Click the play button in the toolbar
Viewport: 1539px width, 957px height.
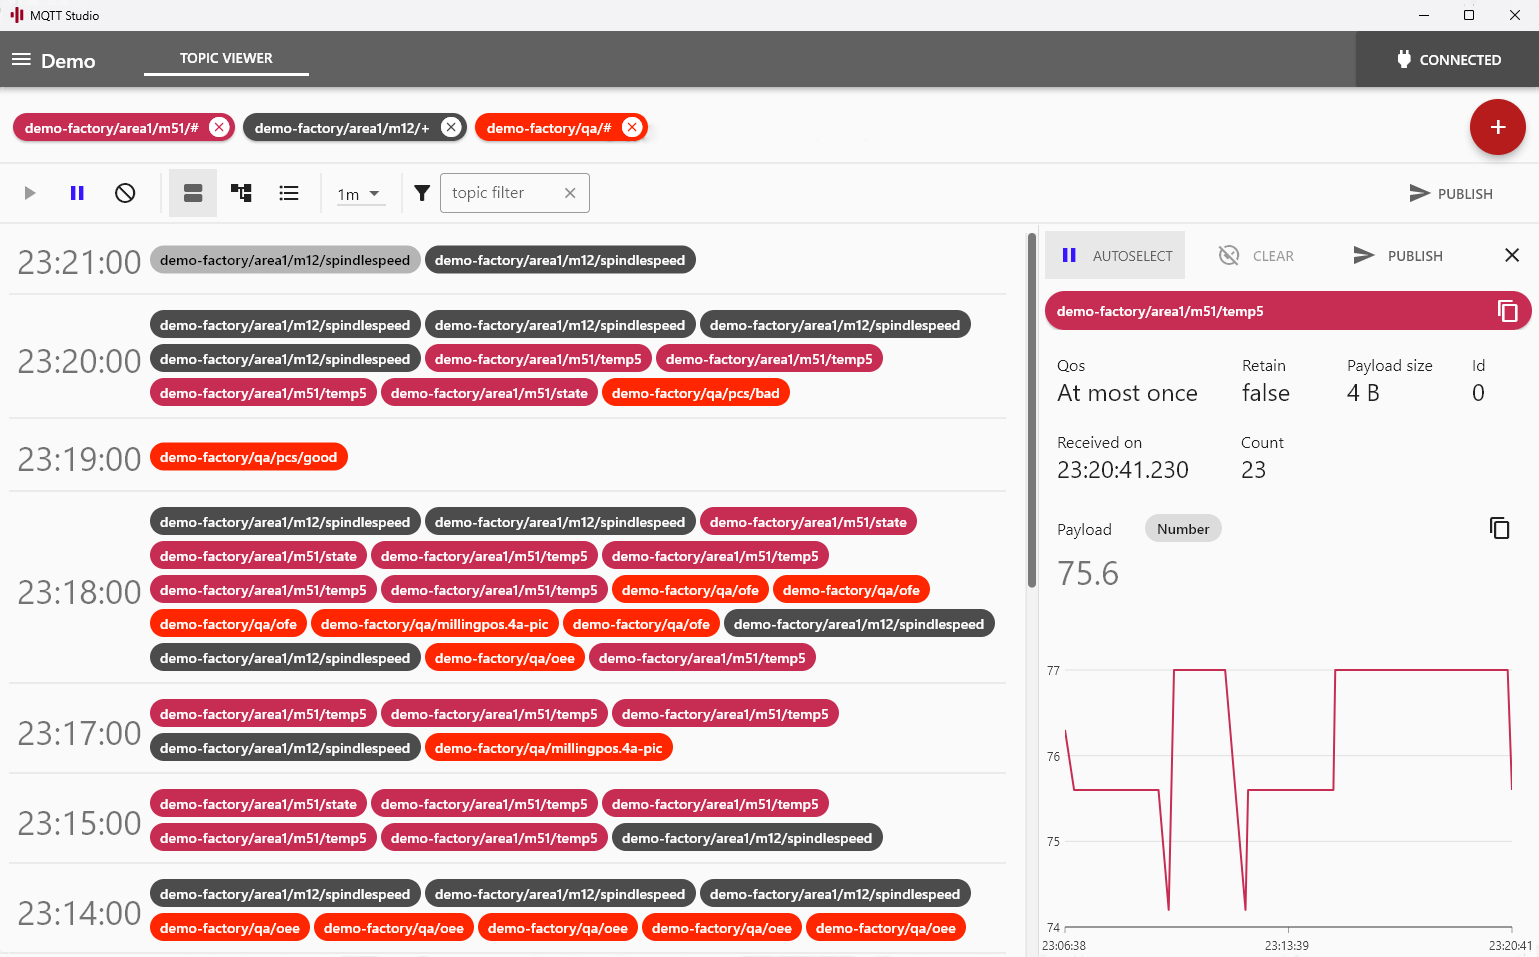coord(30,193)
